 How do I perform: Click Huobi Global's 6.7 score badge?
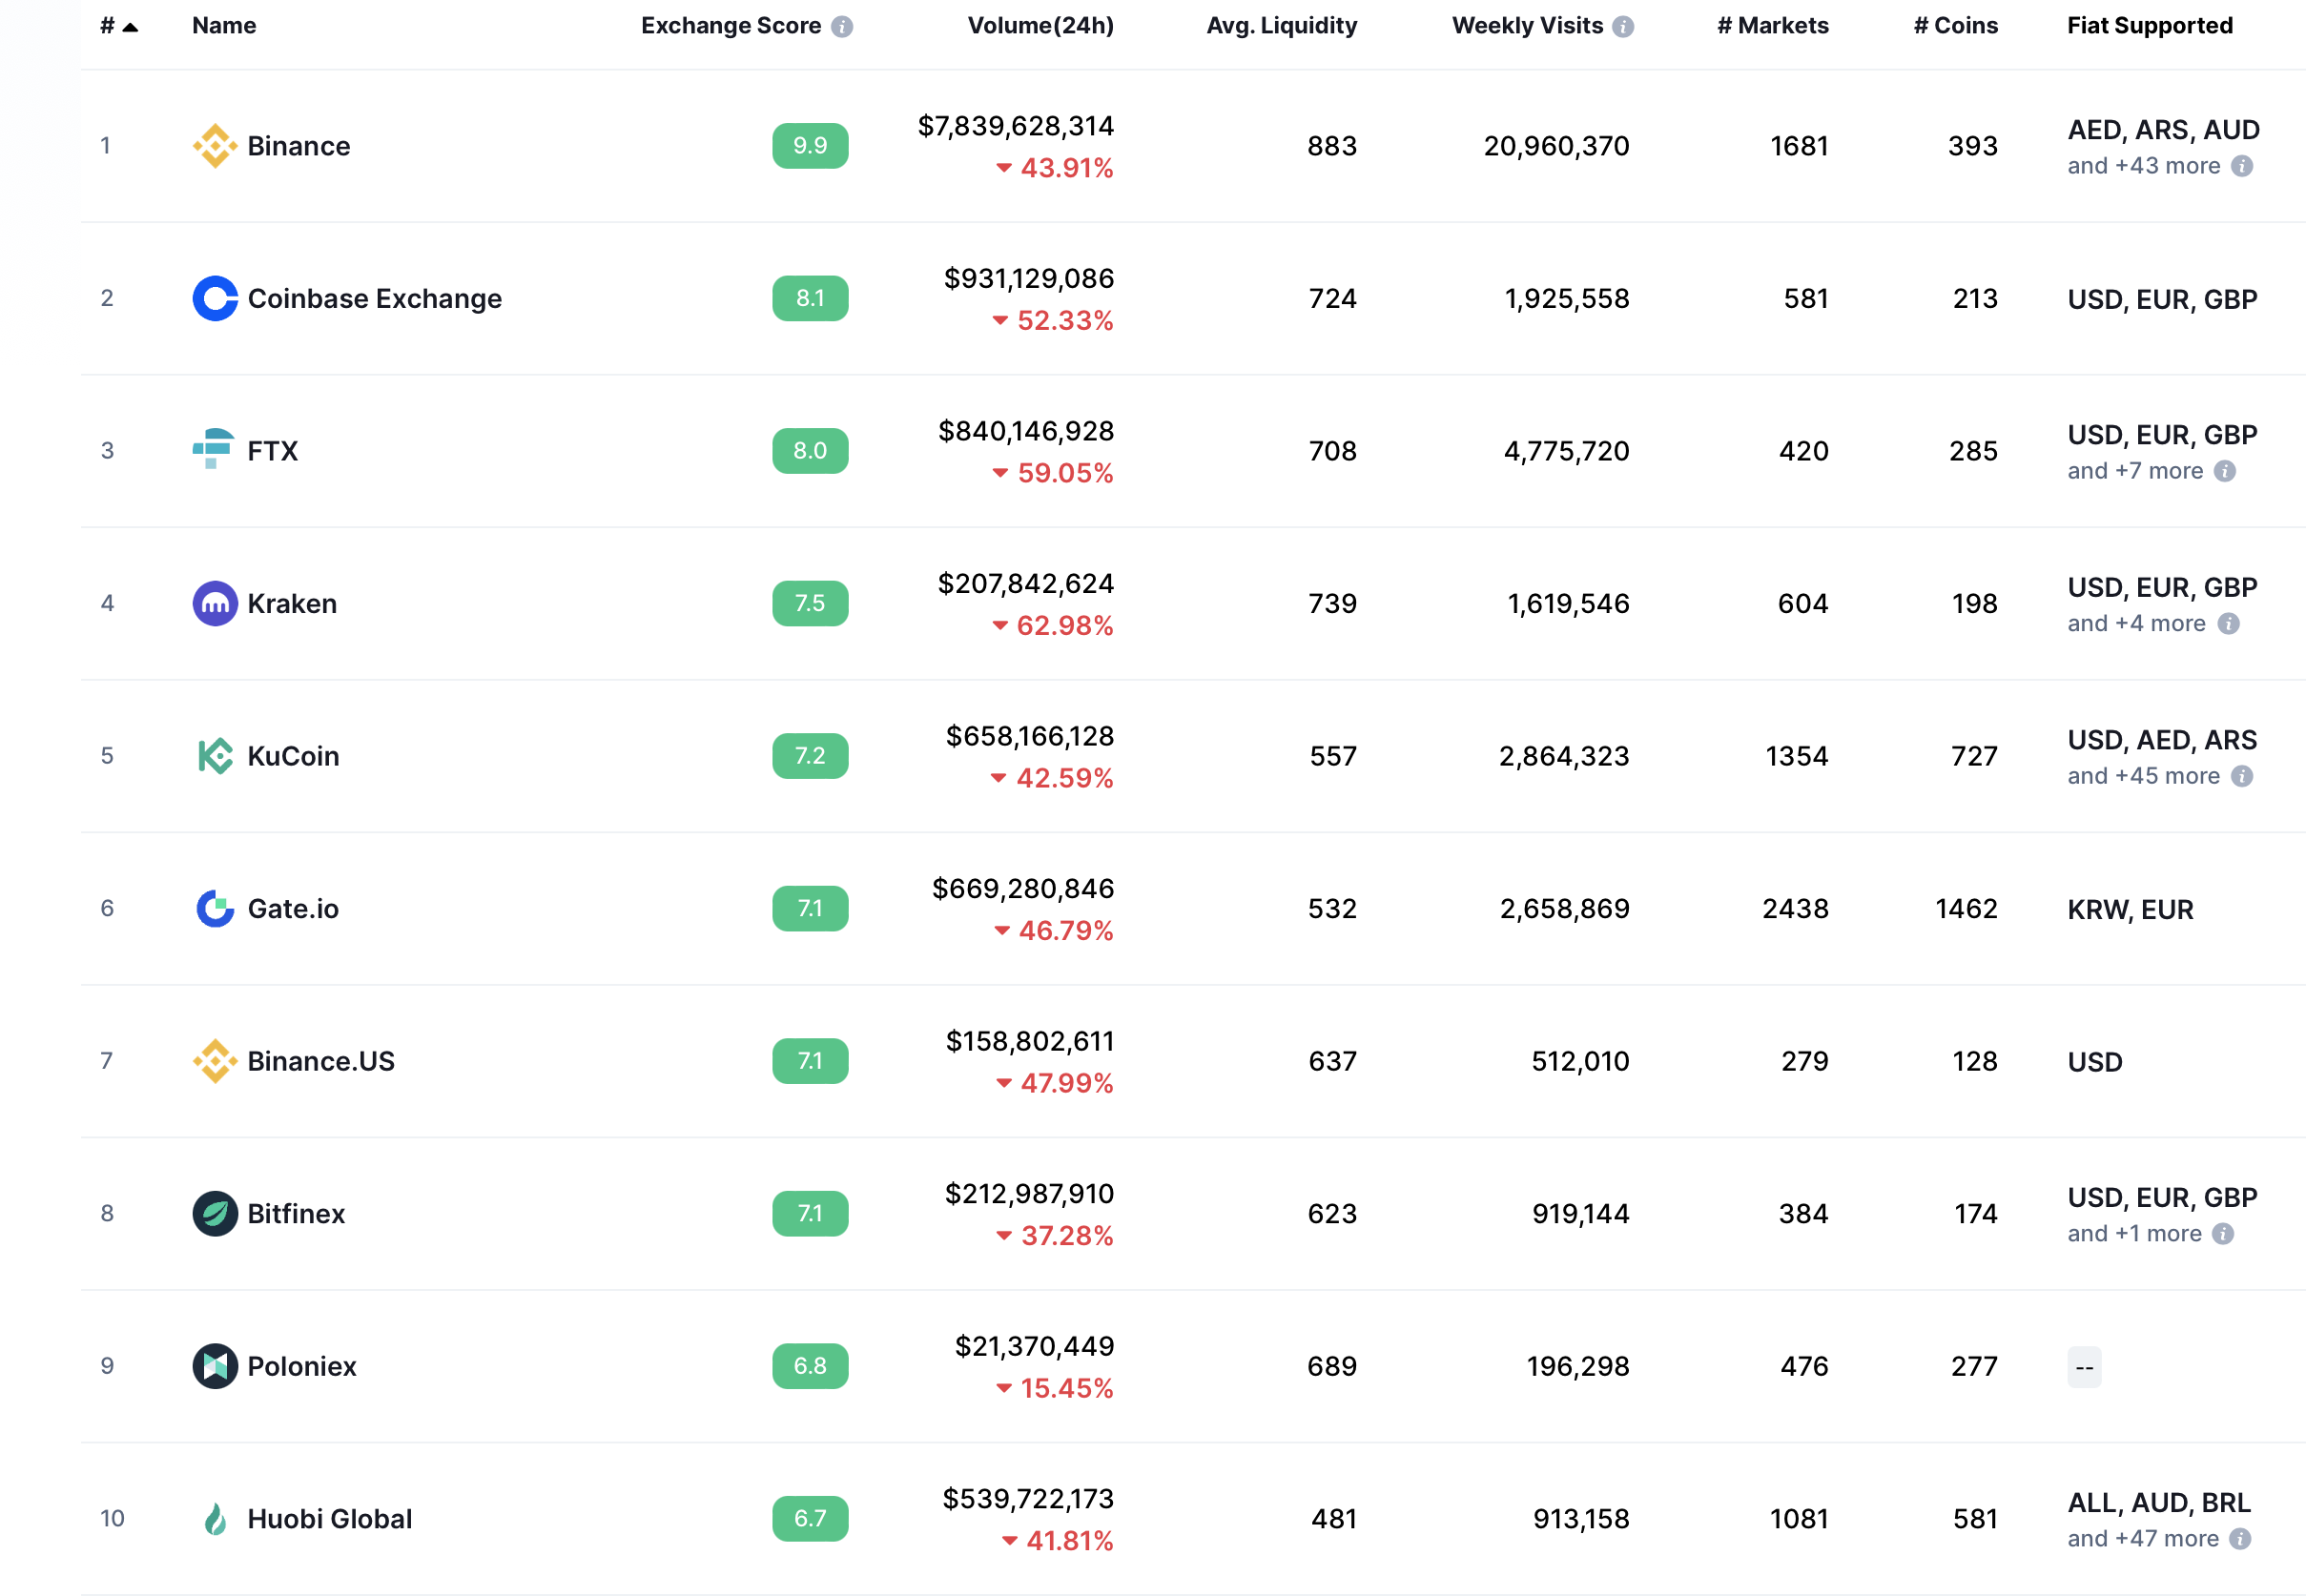(x=810, y=1519)
